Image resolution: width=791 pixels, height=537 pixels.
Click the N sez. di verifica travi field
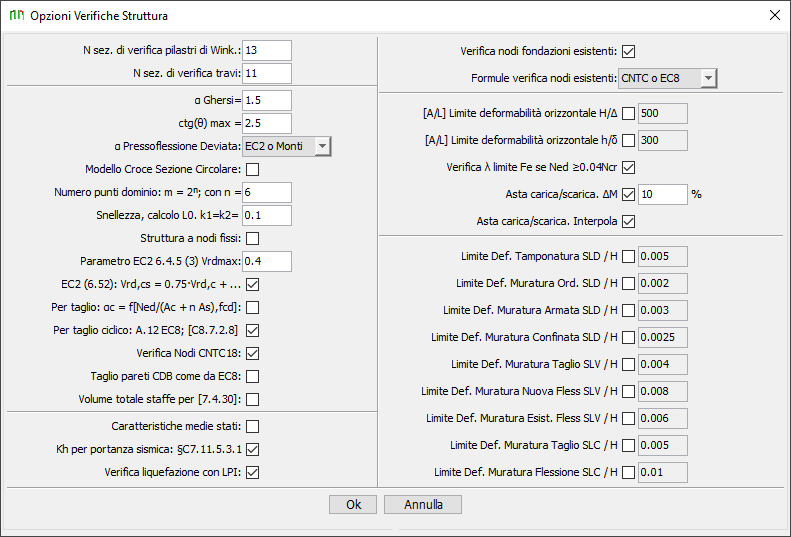click(267, 73)
